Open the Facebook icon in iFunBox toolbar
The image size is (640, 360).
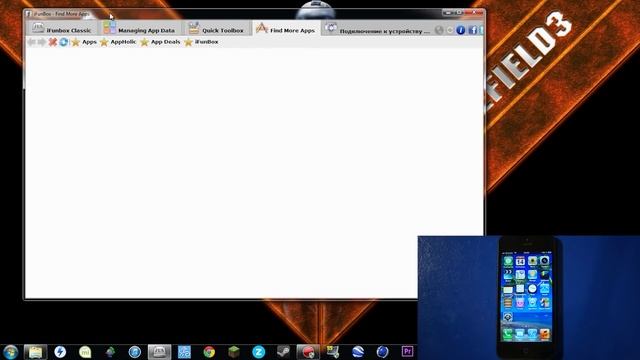[472, 30]
